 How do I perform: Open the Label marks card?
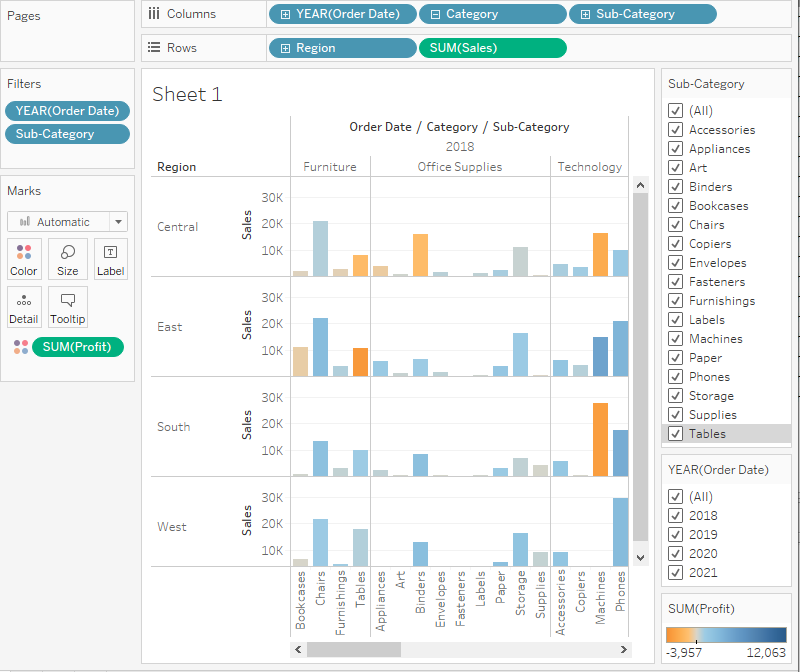pyautogui.click(x=111, y=258)
